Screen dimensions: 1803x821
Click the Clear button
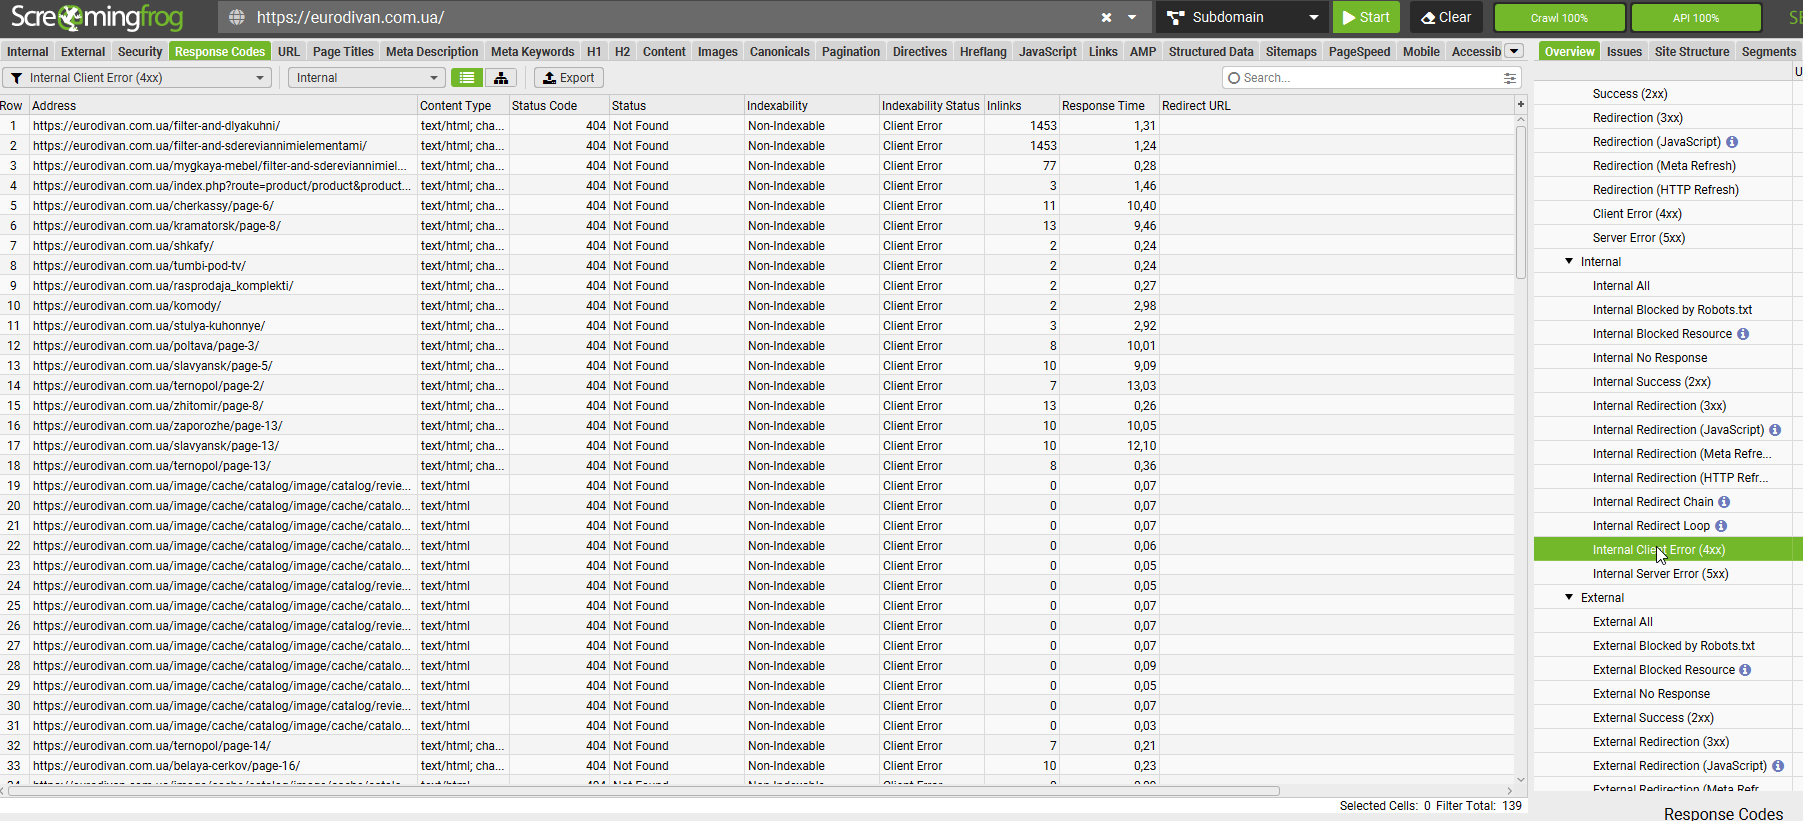(x=1446, y=17)
